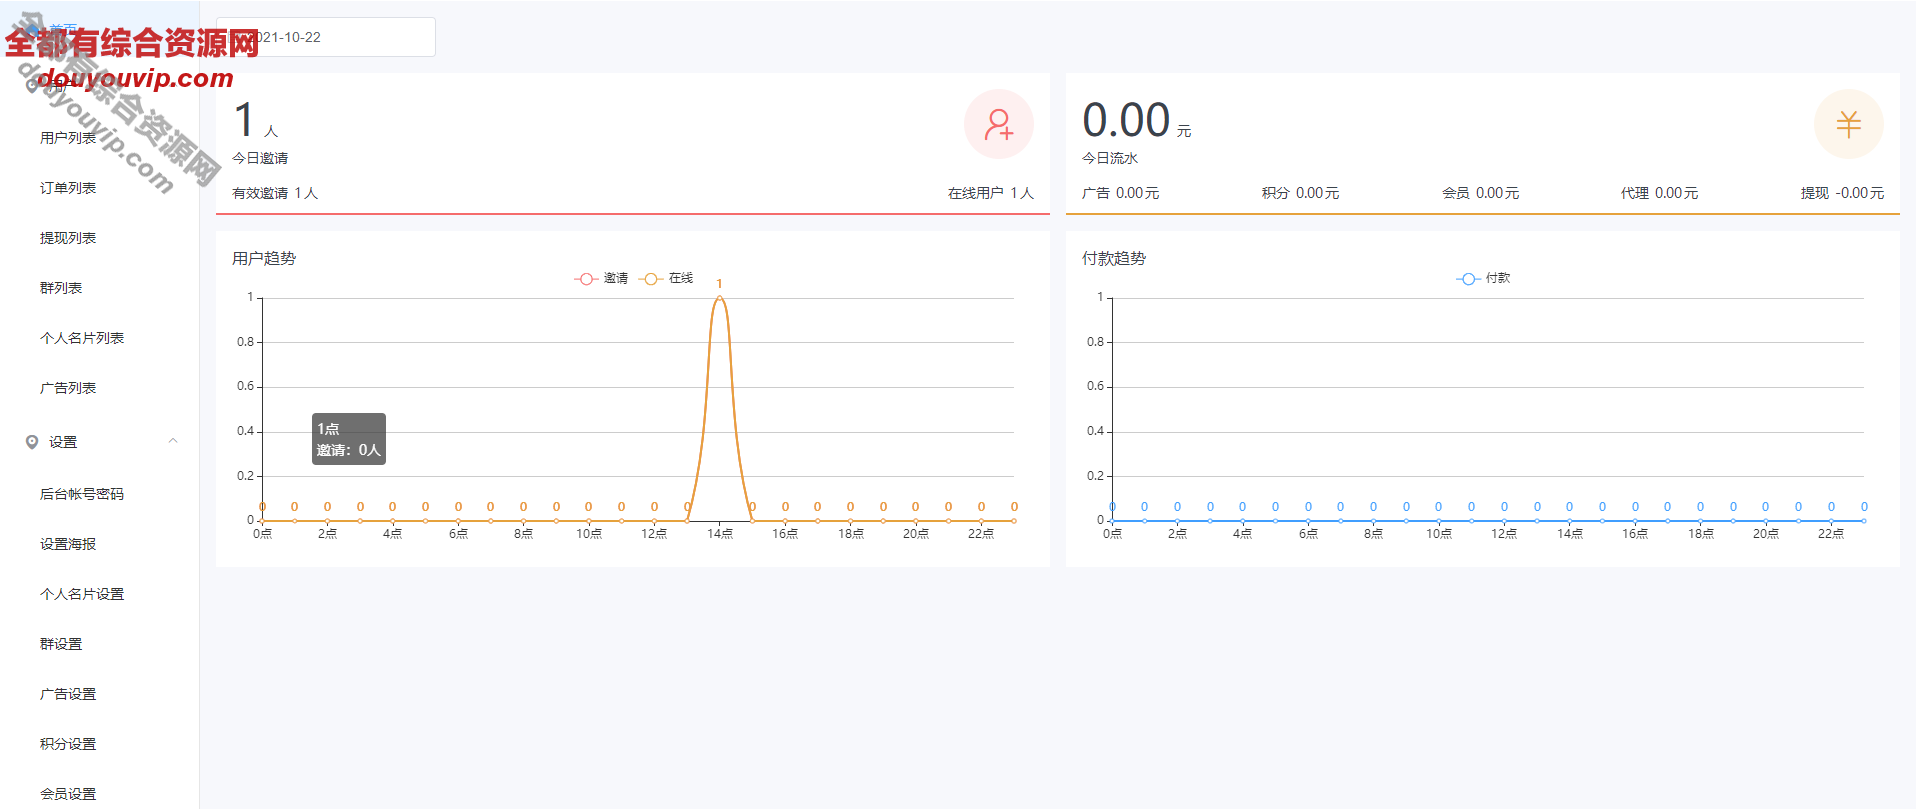1916x809 pixels.
Task: Click the 0点 data point in 付款趋势 chart
Action: (1112, 521)
